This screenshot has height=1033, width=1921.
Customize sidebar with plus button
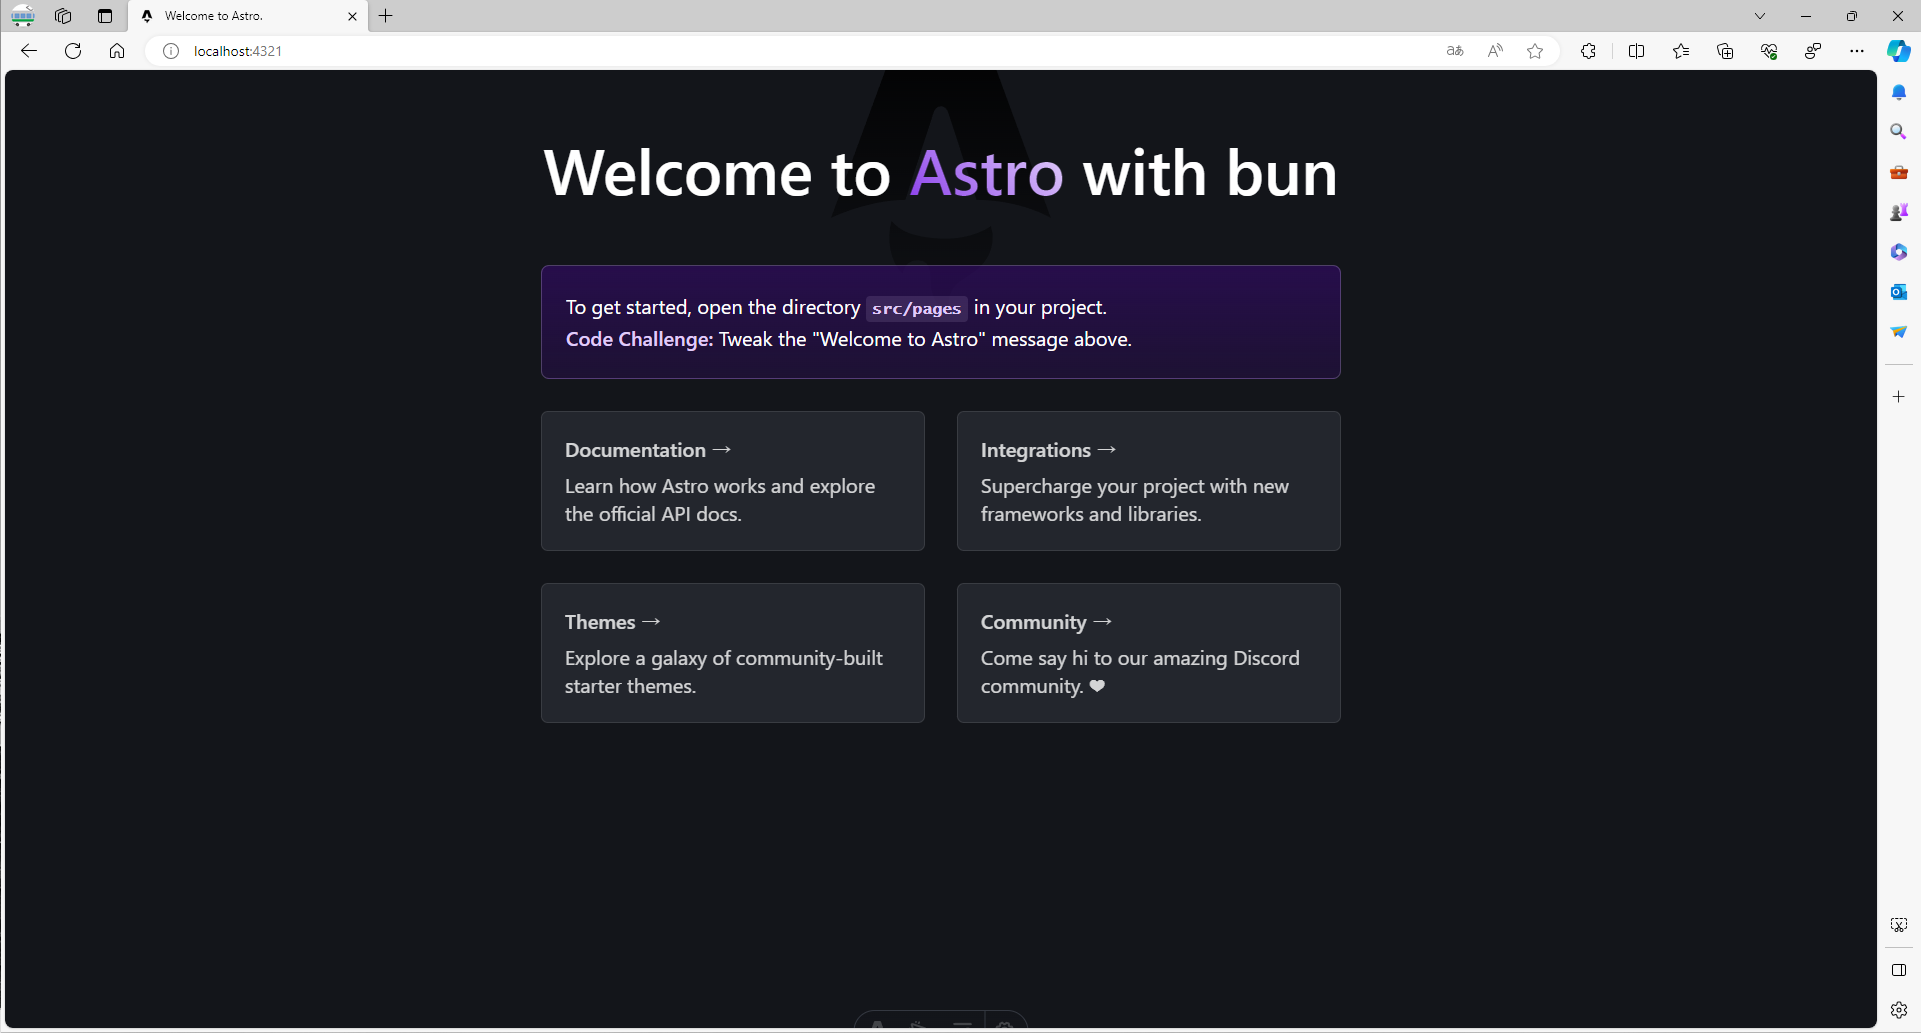coord(1899,397)
